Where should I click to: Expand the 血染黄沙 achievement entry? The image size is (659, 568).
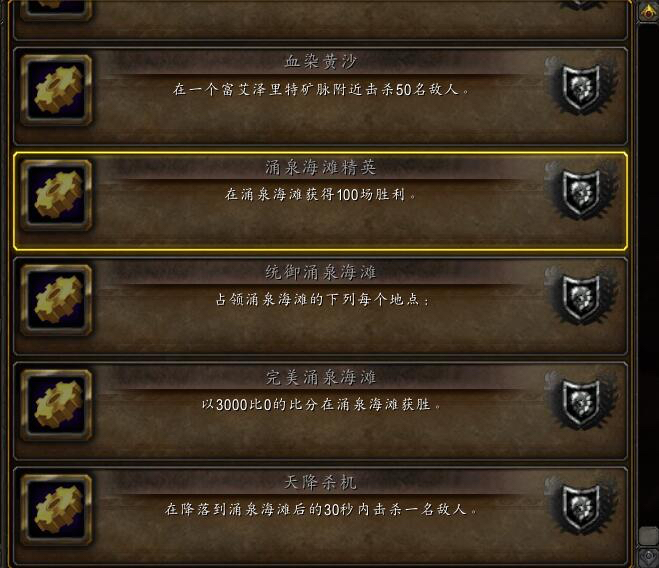coord(321,96)
